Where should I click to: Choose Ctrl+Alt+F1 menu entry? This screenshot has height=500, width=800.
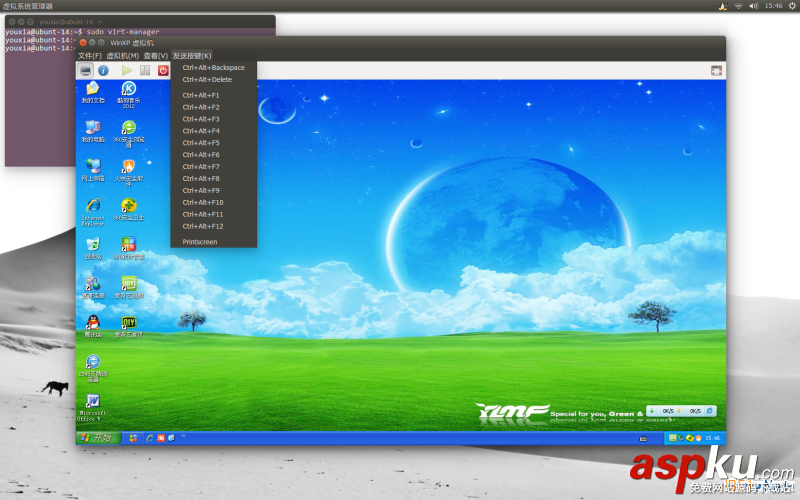click(x=213, y=95)
